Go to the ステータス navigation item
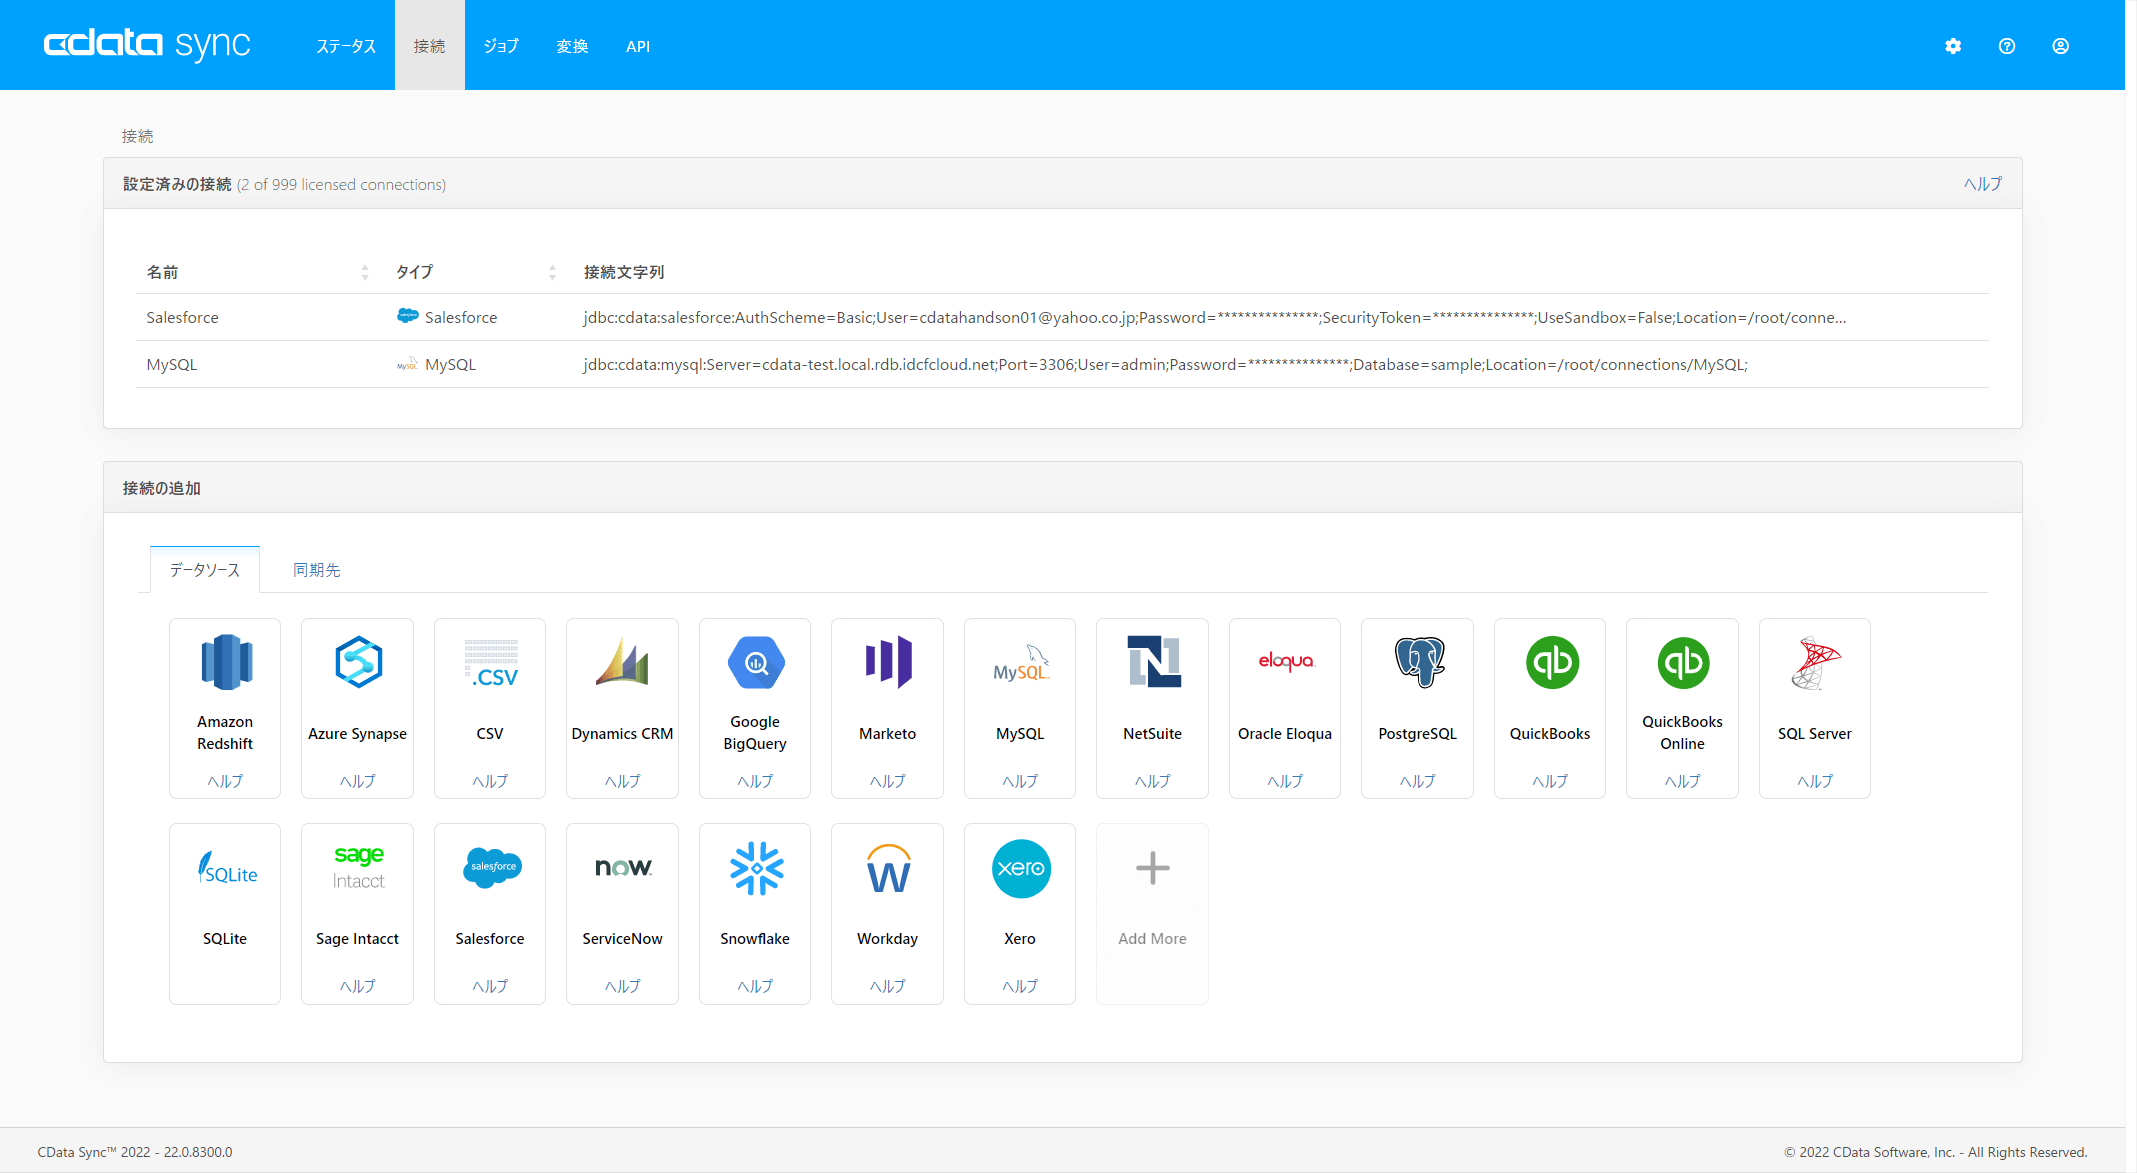The image size is (2137, 1173). 346,46
